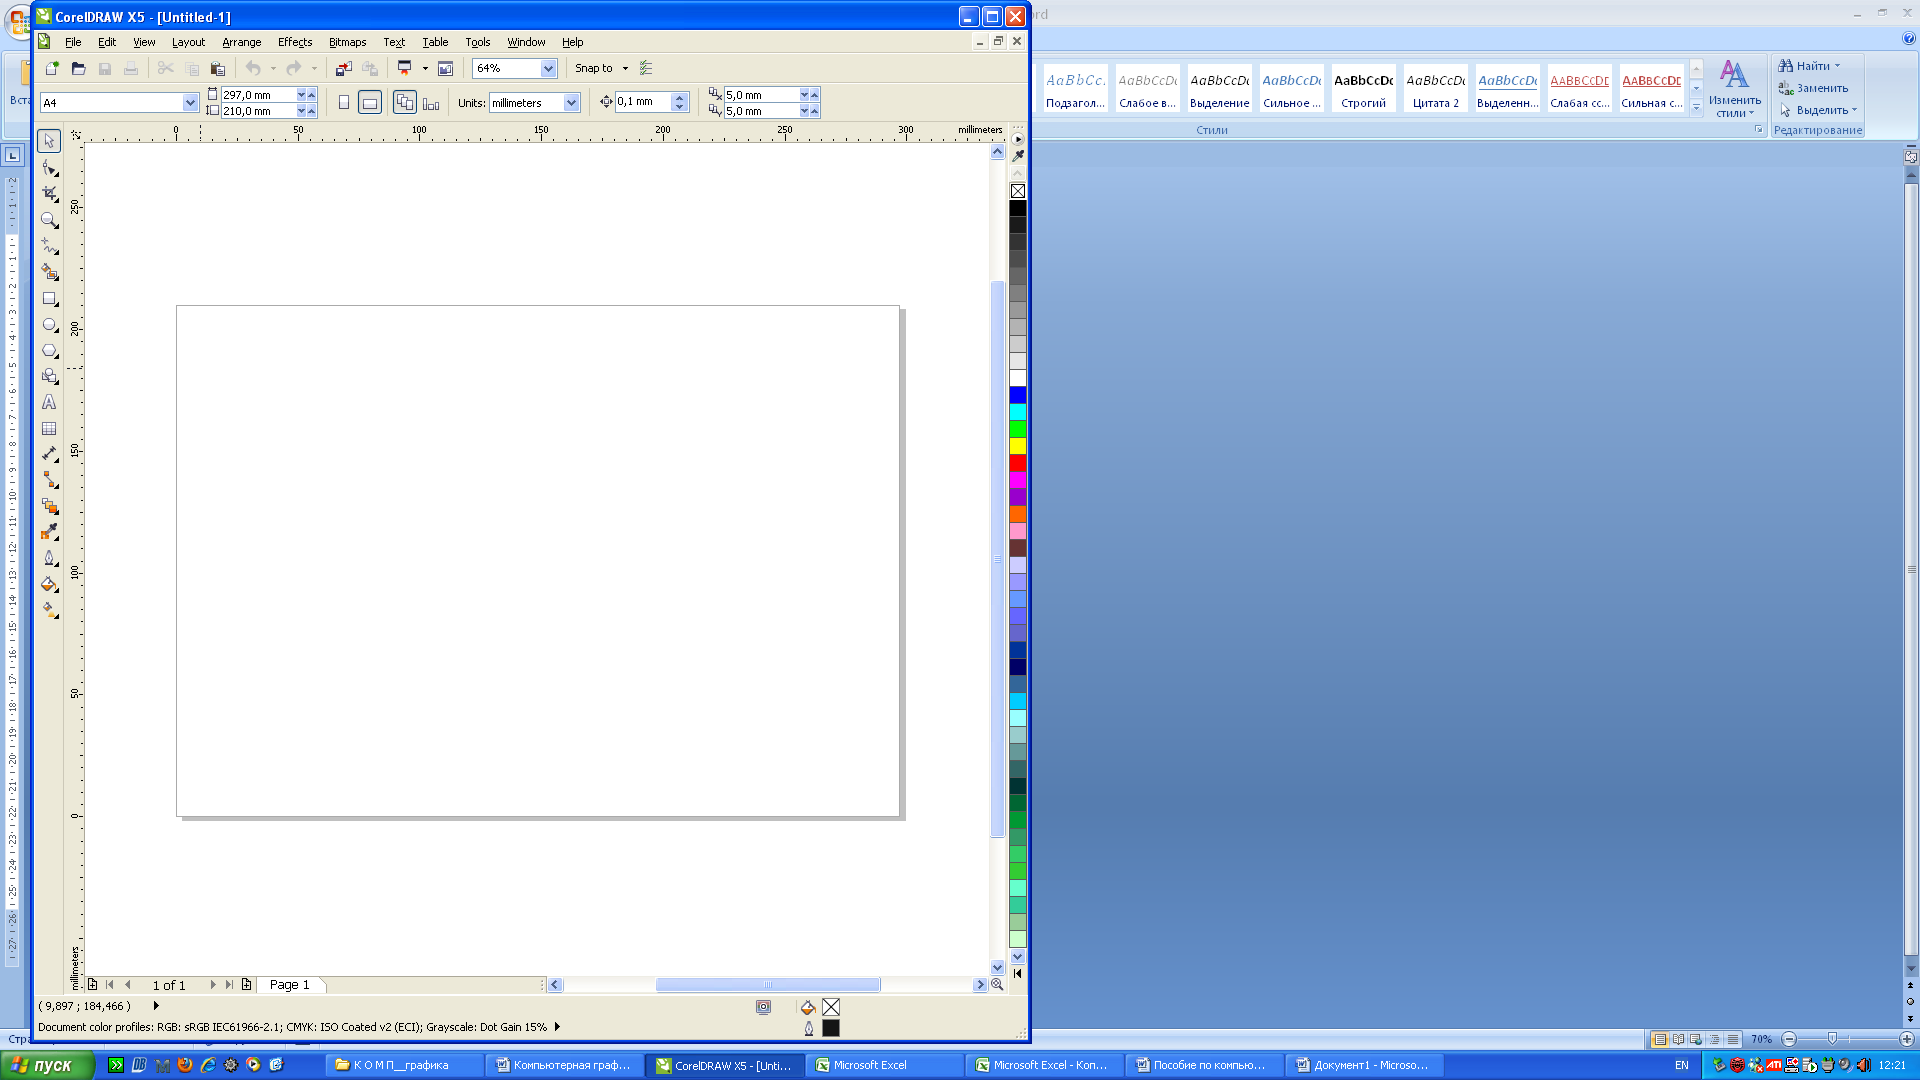Select the Shape tool
Screen dimensions: 1920x1080
point(49,168)
